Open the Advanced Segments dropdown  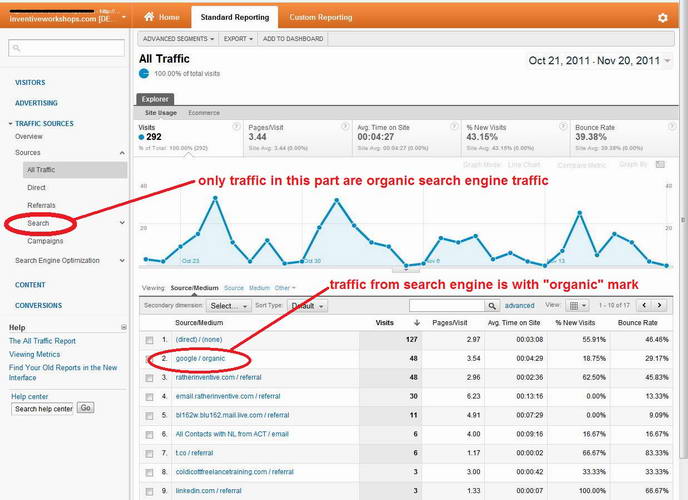(177, 39)
